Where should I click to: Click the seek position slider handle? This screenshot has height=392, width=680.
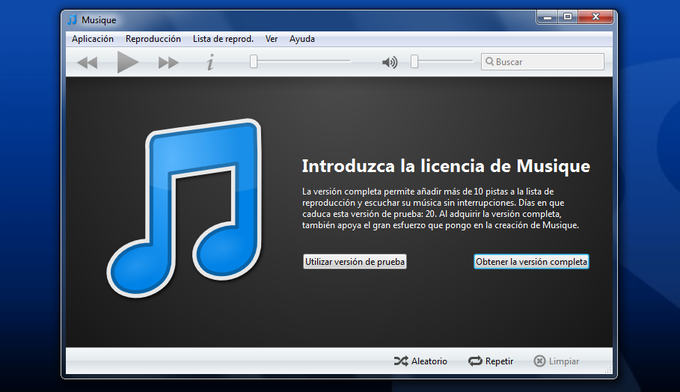click(x=254, y=62)
